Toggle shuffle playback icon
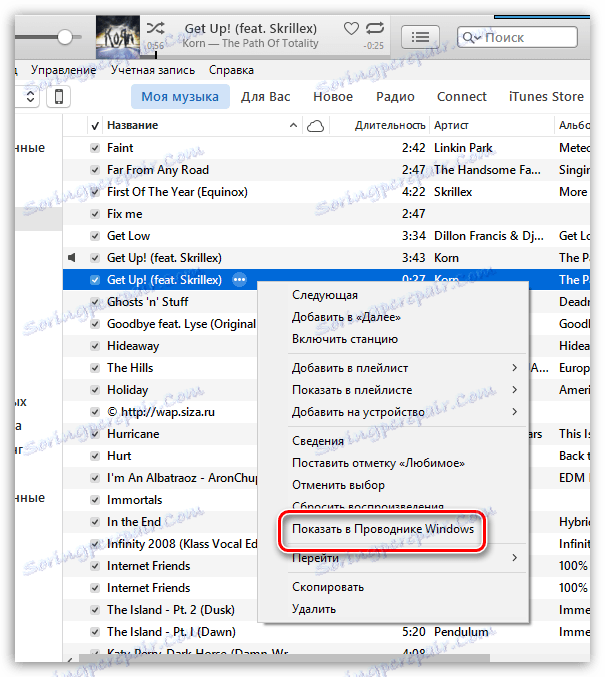 coord(155,28)
